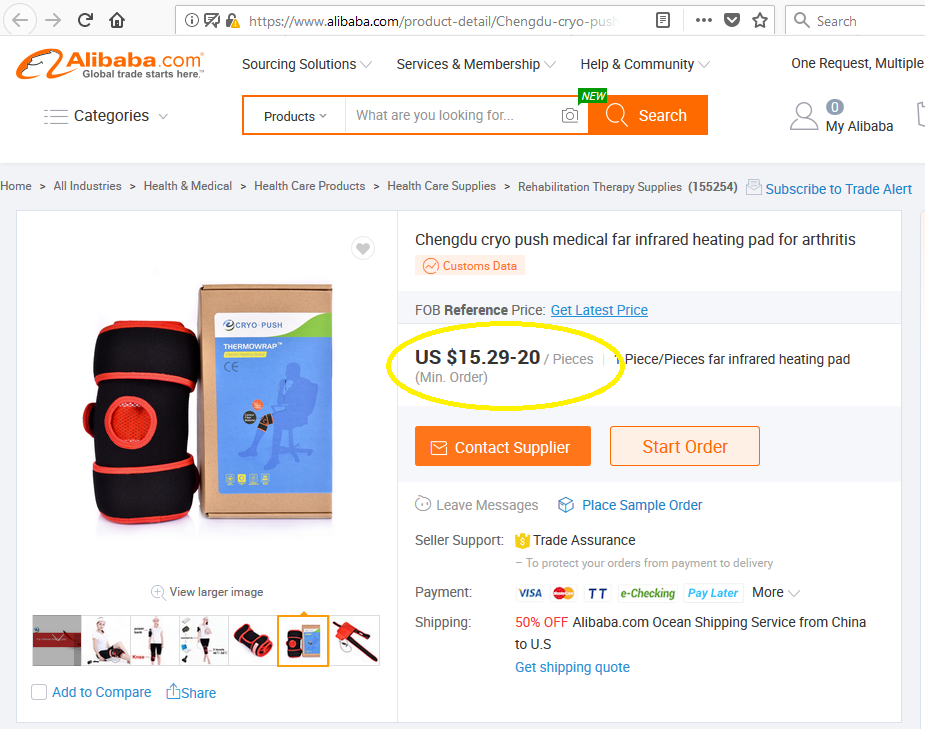This screenshot has width=925, height=730.
Task: Expand the Categories dropdown
Action: [x=106, y=116]
